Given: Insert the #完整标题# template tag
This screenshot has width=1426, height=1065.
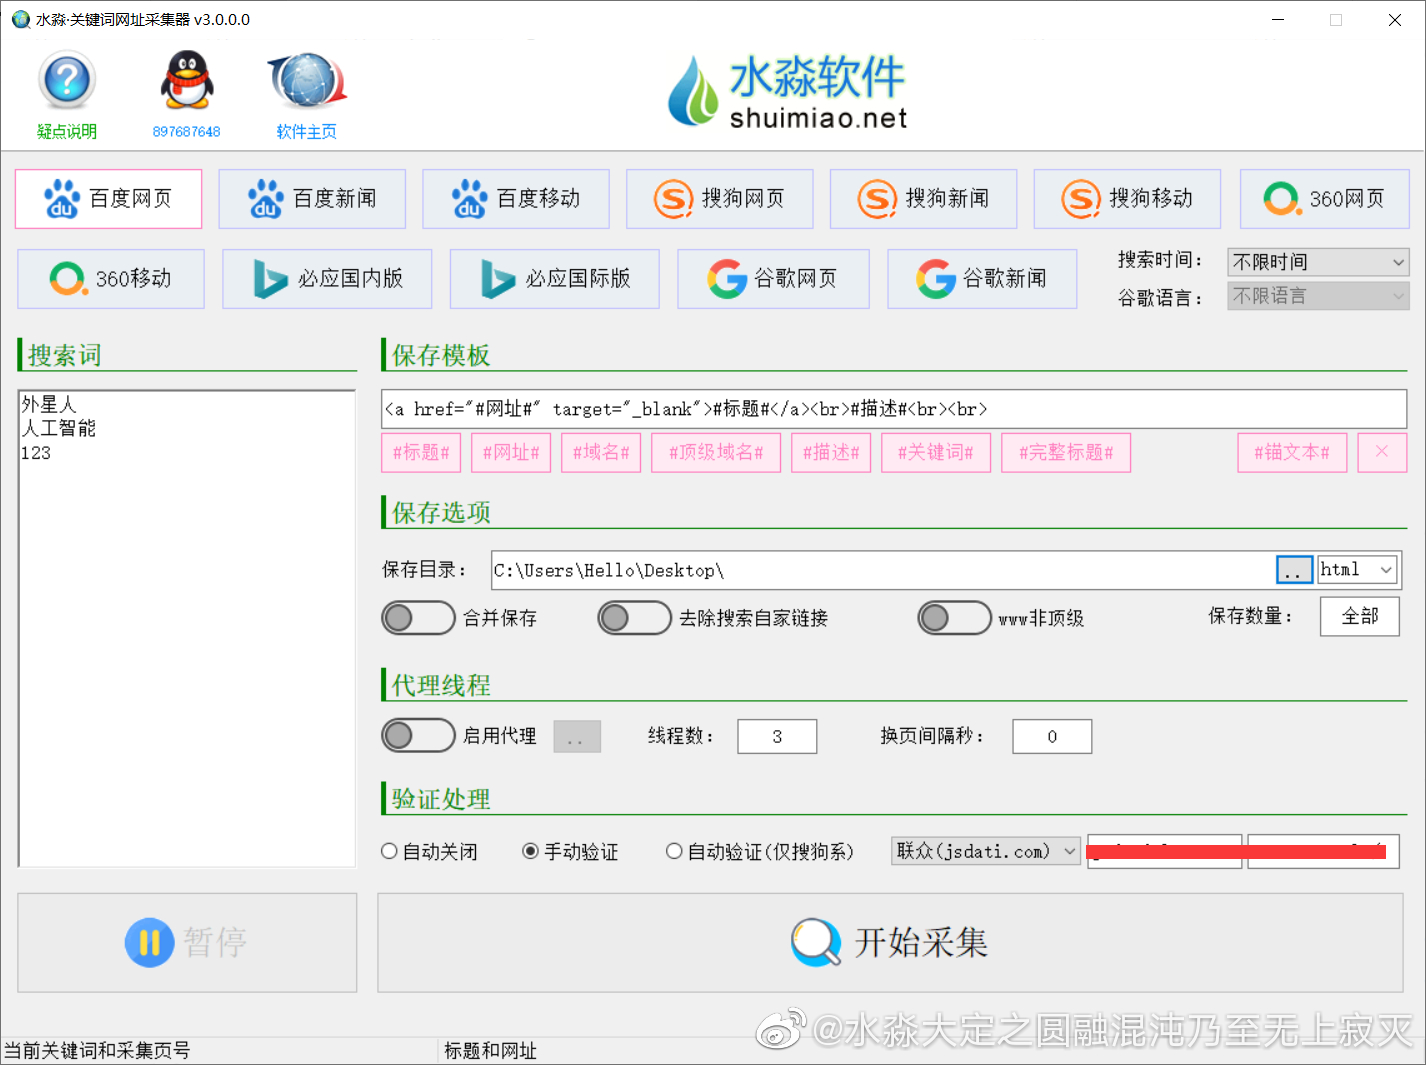Looking at the screenshot, I should pos(1066,453).
